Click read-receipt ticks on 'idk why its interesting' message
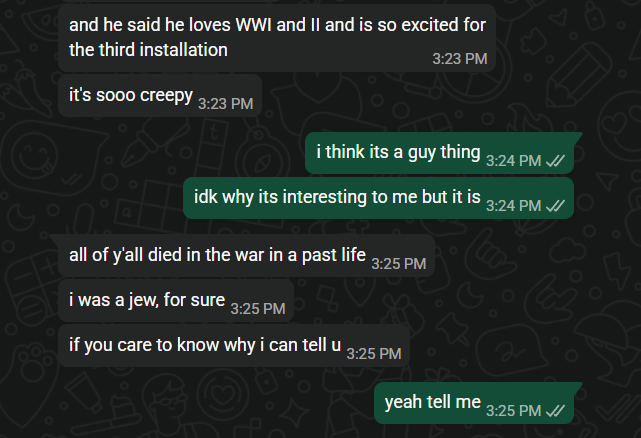This screenshot has height=438, width=641. [x=556, y=206]
